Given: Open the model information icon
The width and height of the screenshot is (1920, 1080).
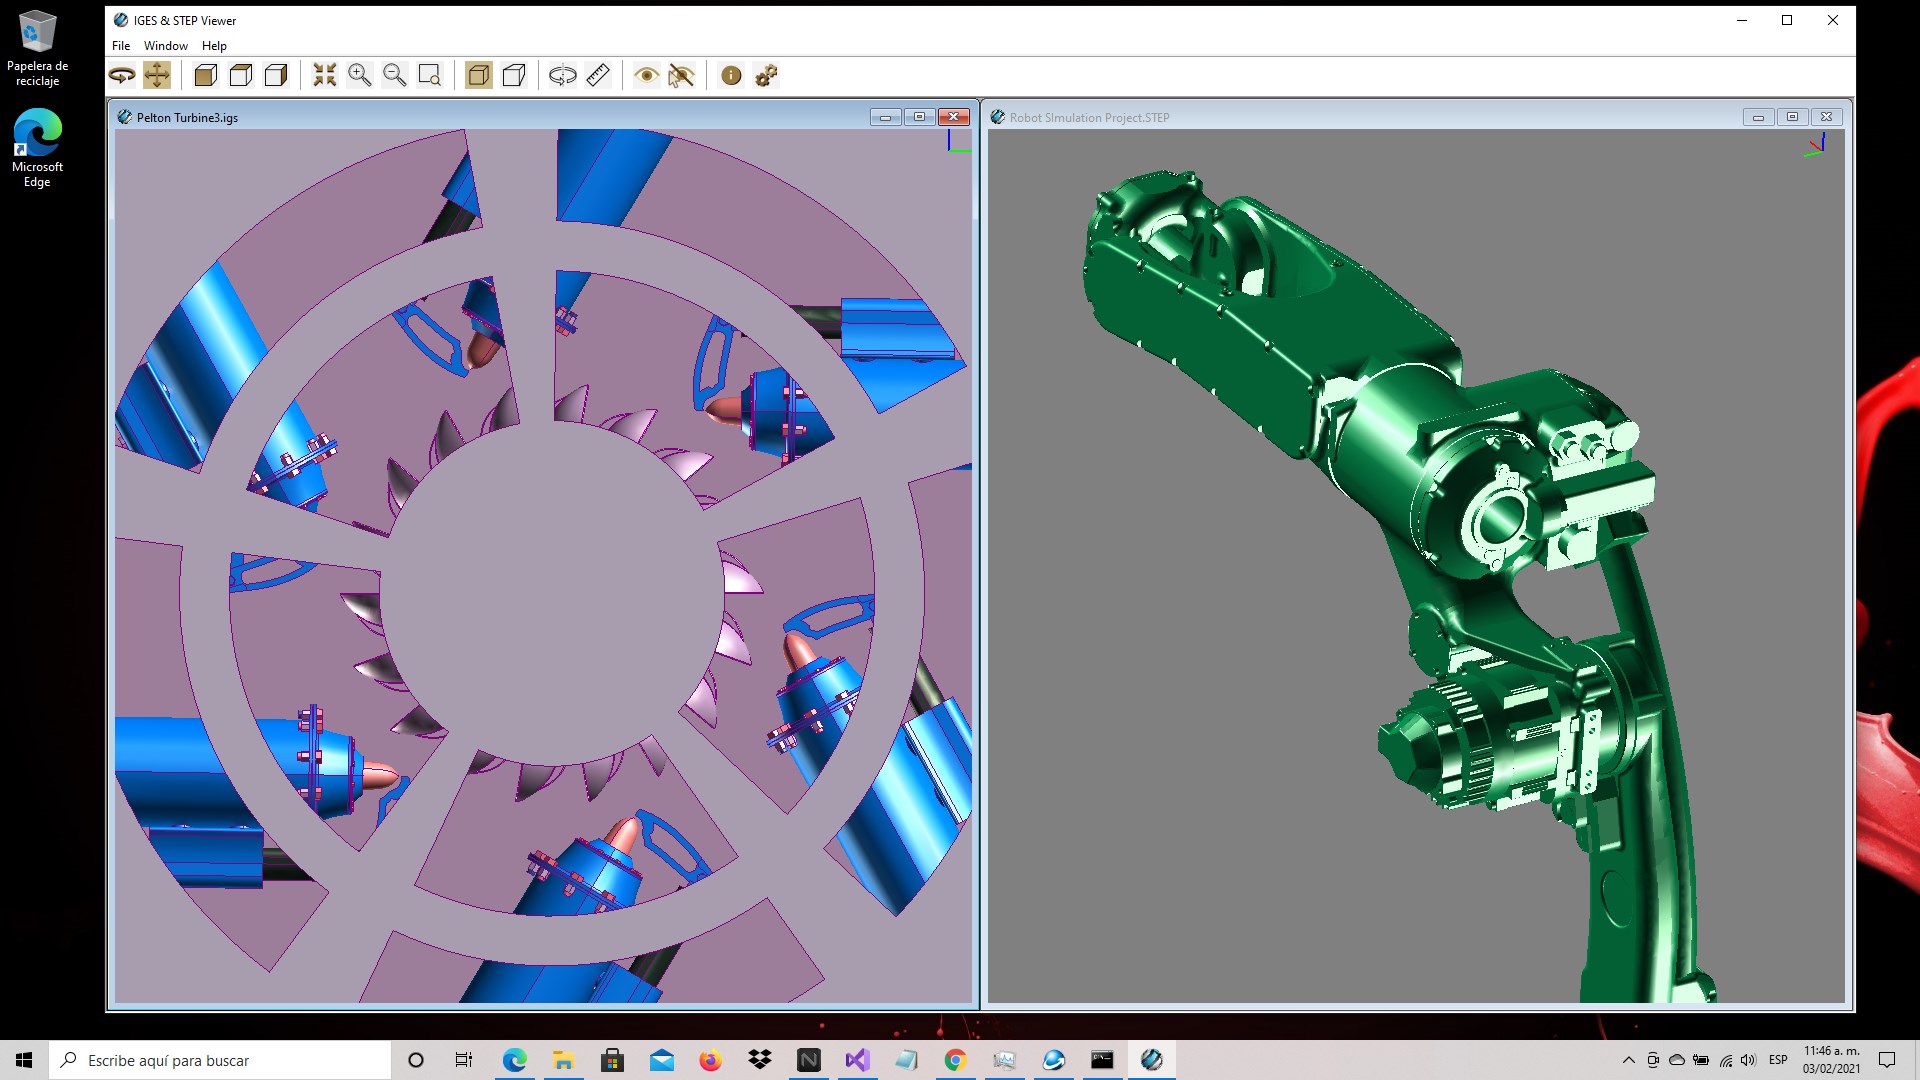Looking at the screenshot, I should (731, 75).
